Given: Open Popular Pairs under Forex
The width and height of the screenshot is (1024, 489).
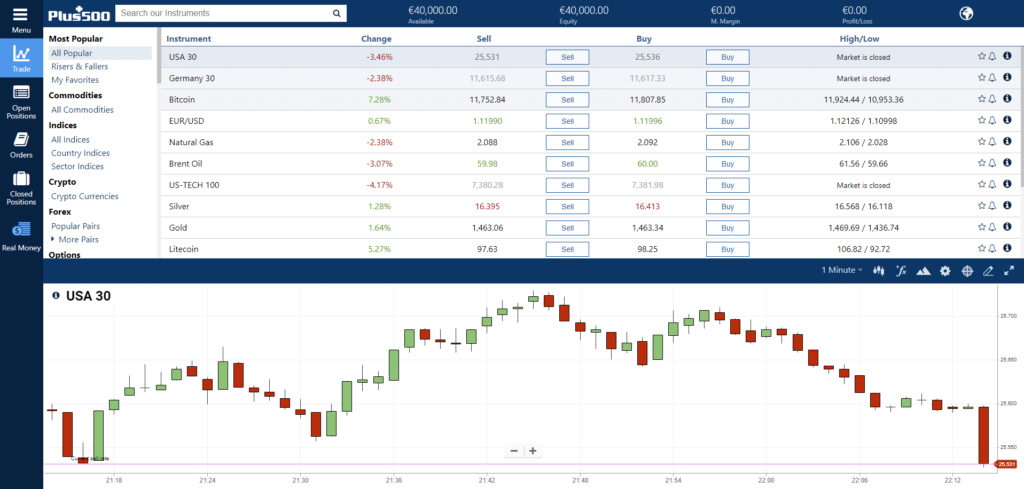Looking at the screenshot, I should coord(76,227).
